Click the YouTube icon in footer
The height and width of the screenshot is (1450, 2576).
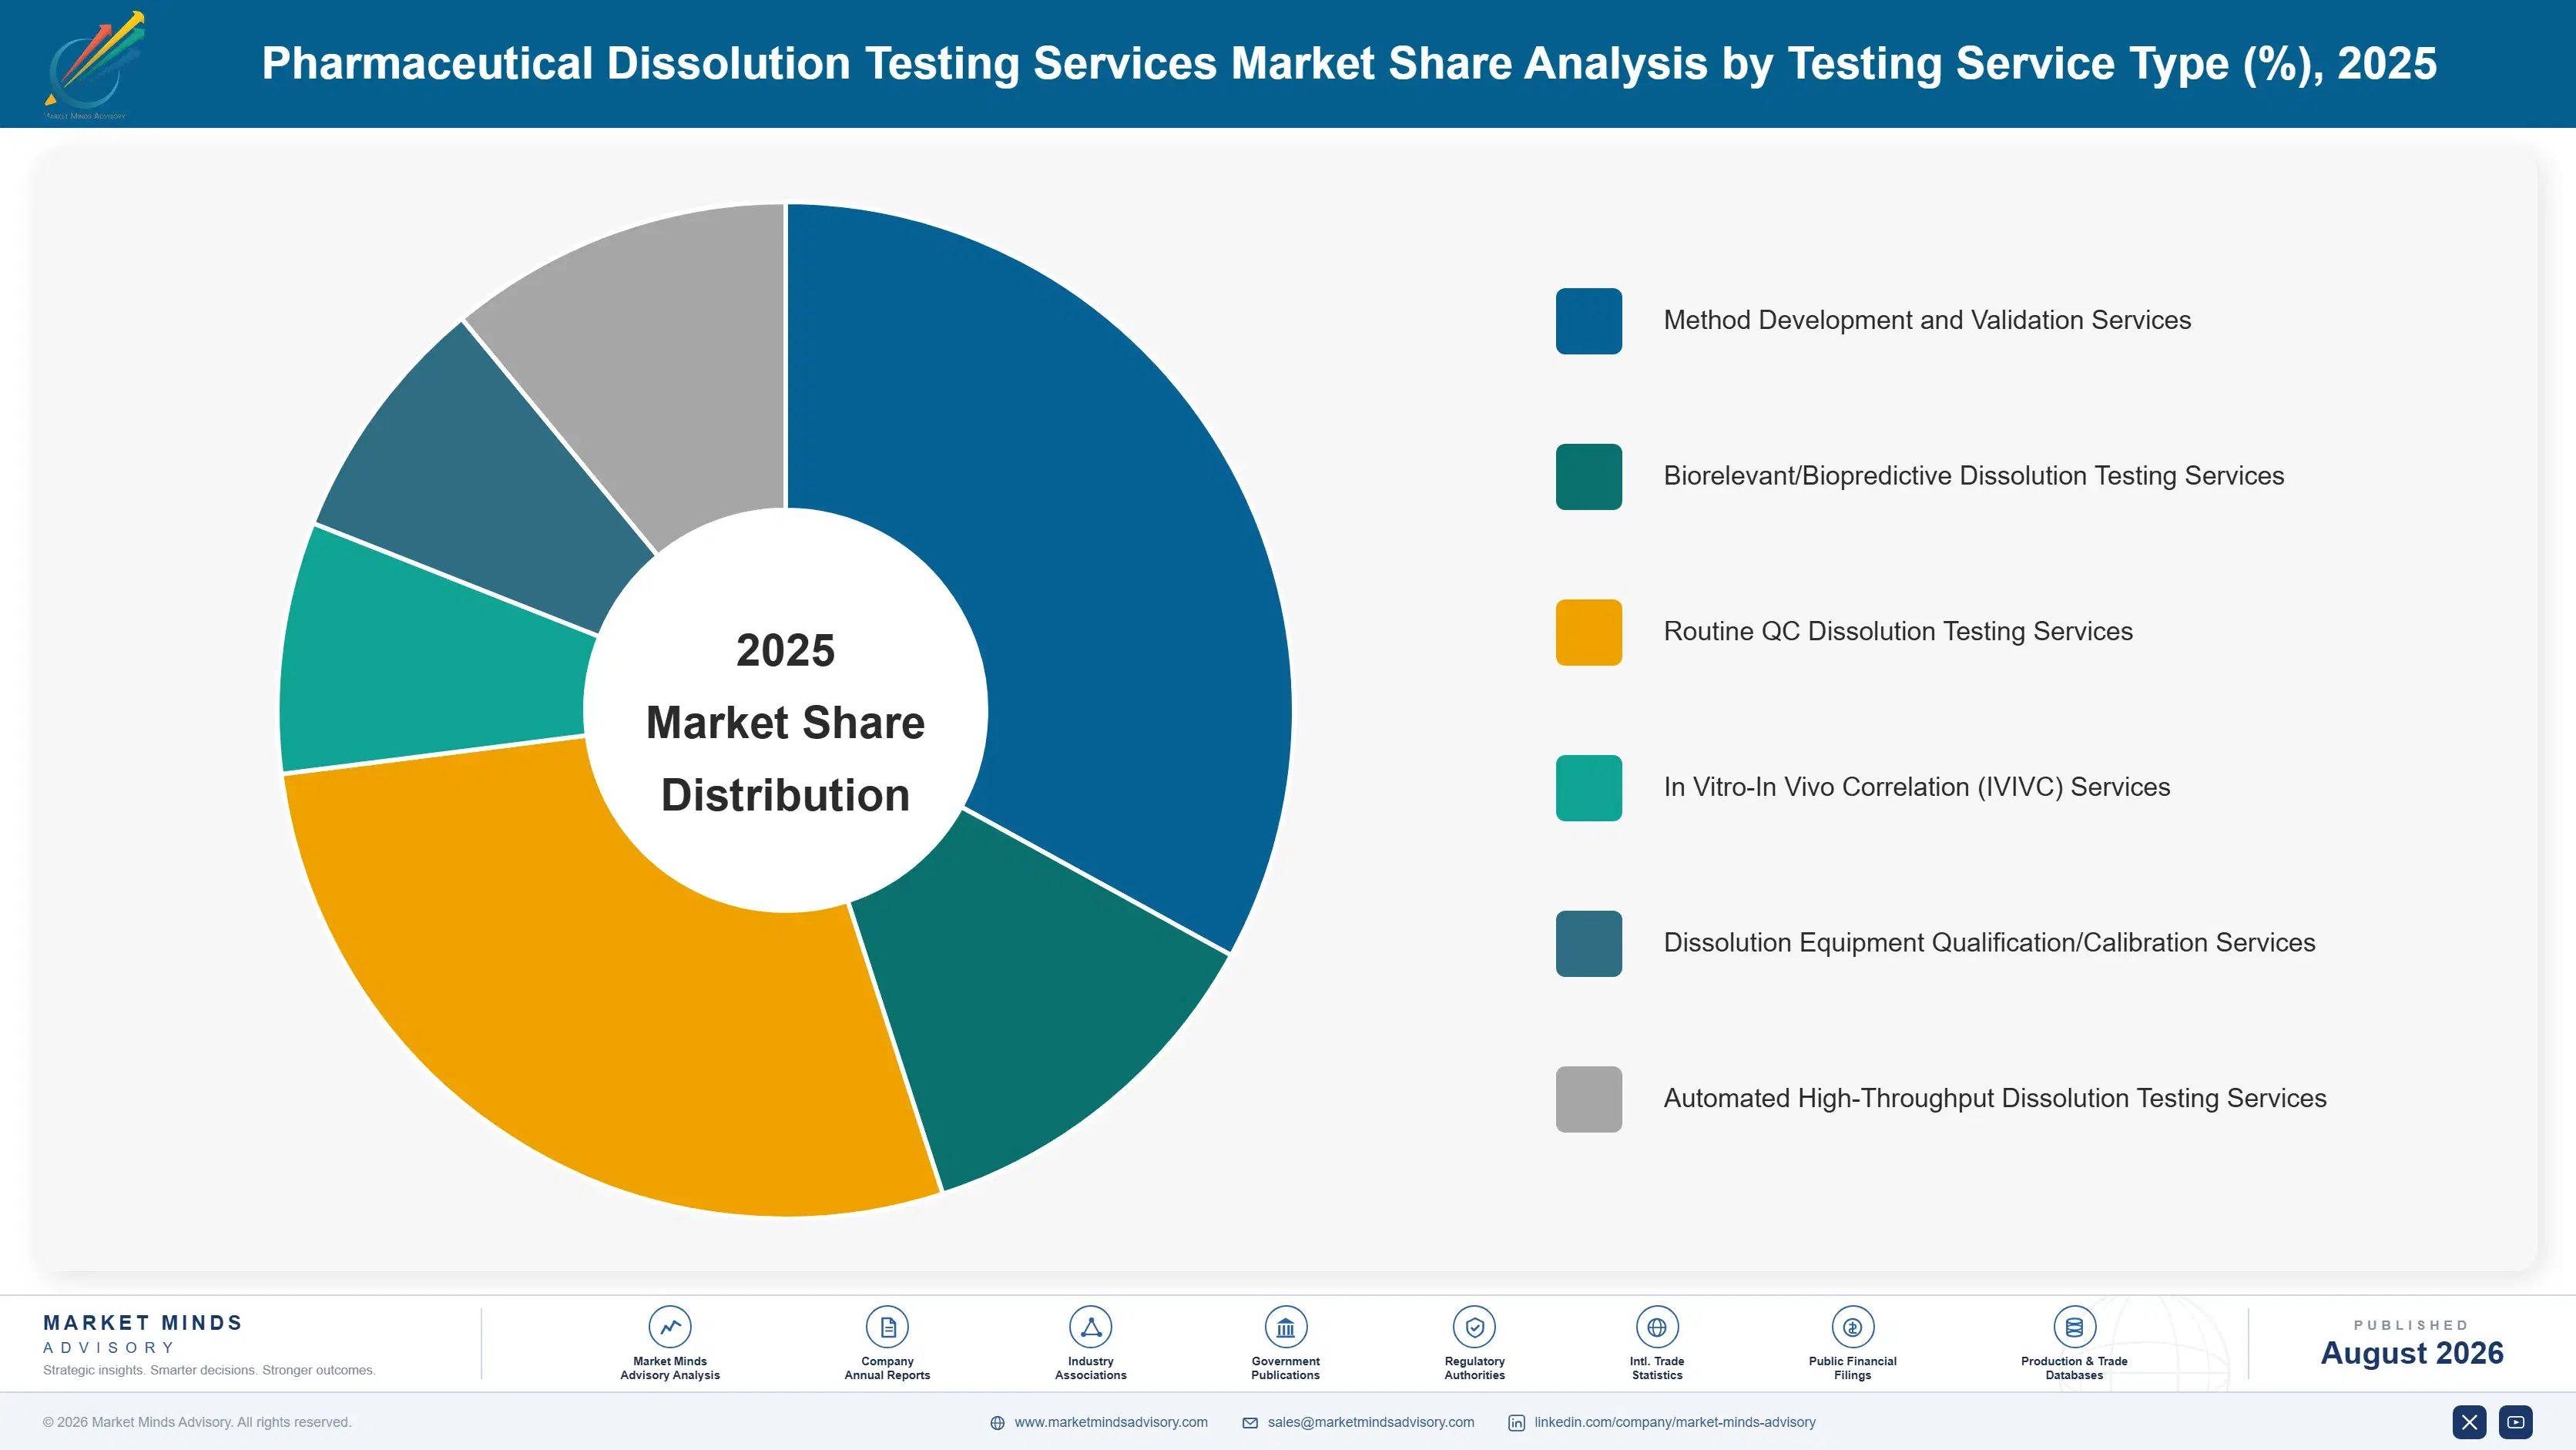2516,1422
